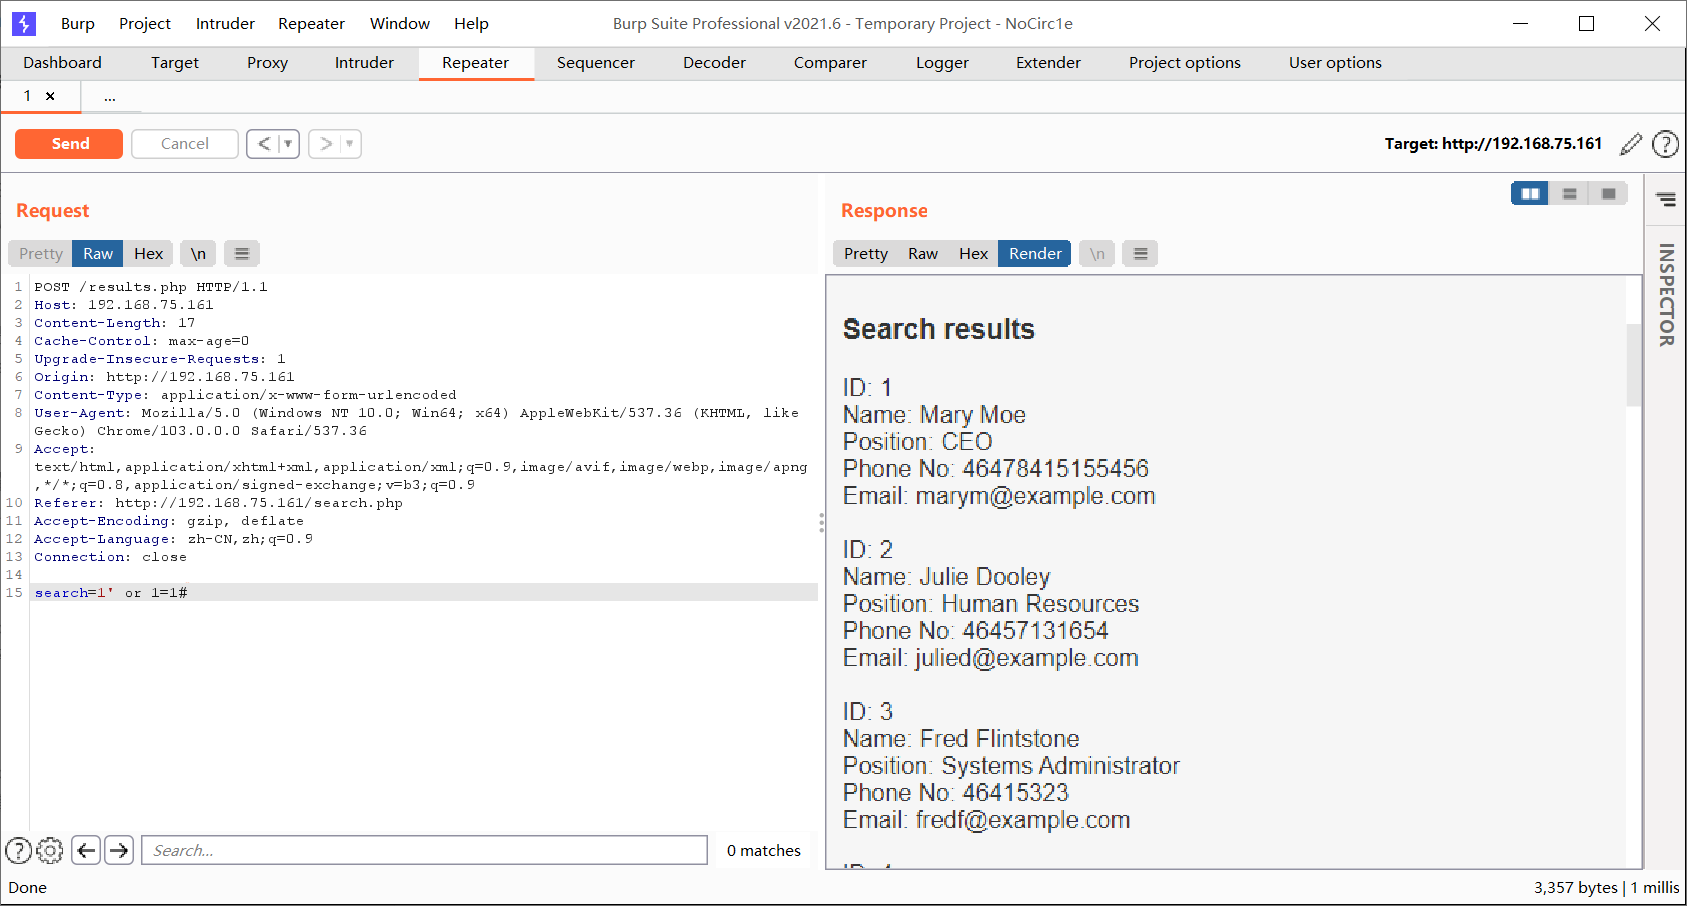The height and width of the screenshot is (906, 1687).
Task: Open the Project menu
Action: 145,23
